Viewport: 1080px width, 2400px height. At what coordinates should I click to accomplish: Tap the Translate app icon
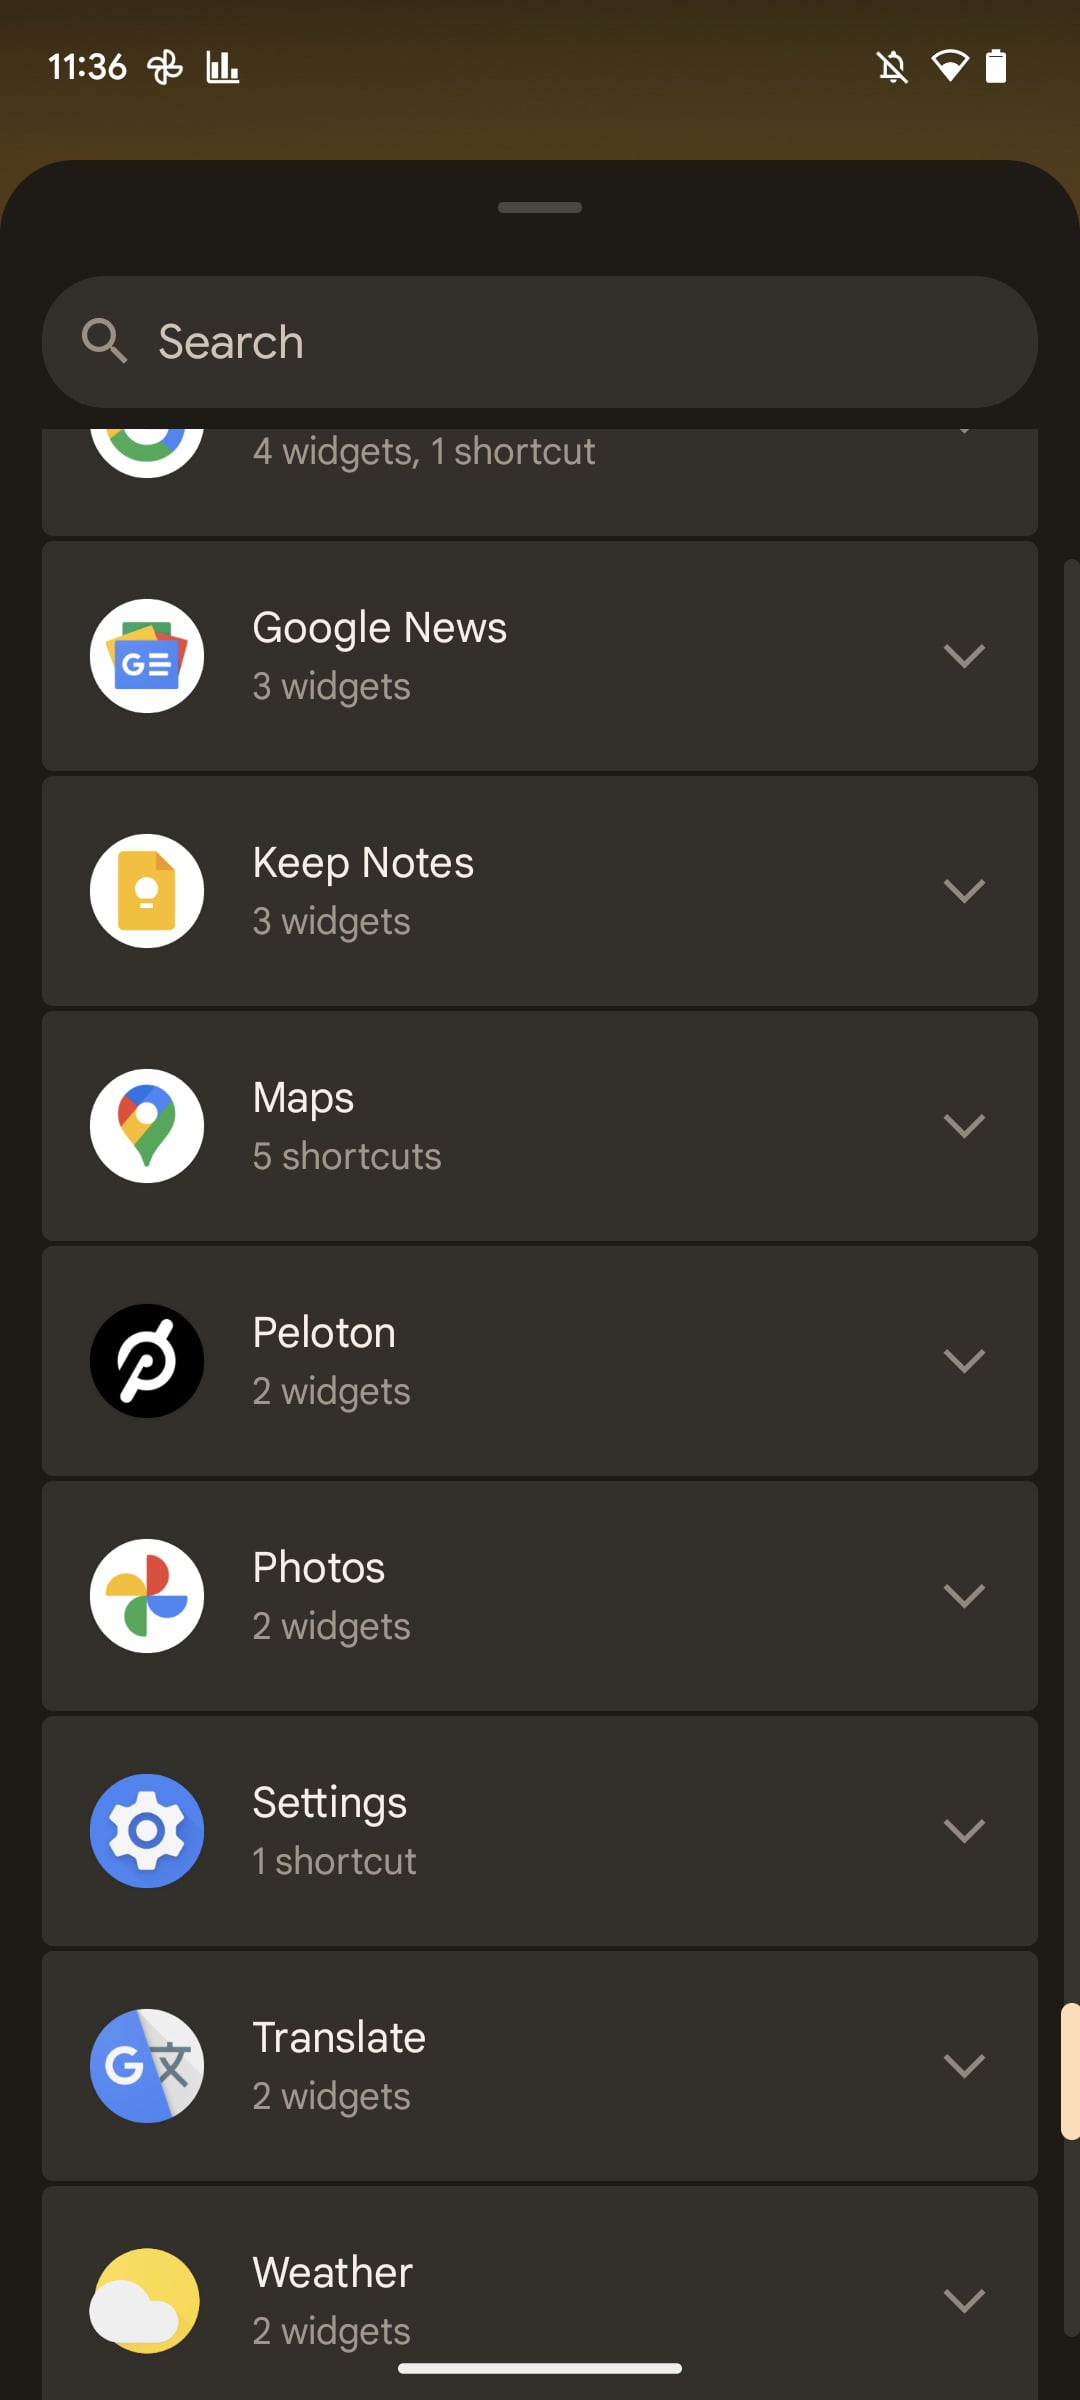[147, 2066]
